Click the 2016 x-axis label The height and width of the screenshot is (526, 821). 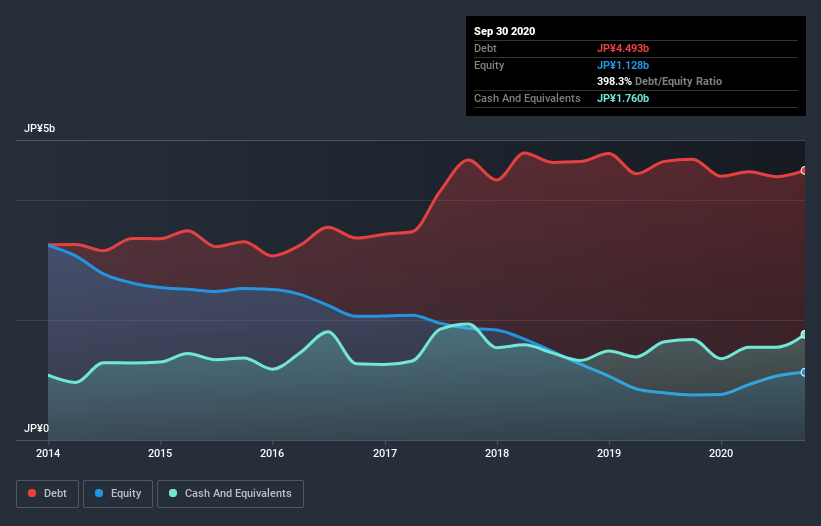click(x=272, y=453)
